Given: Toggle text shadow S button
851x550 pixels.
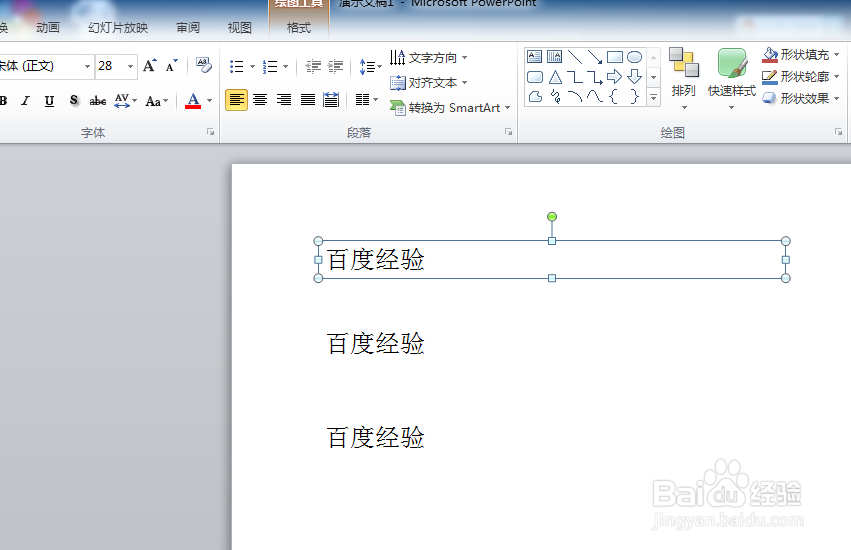Looking at the screenshot, I should pos(74,100).
